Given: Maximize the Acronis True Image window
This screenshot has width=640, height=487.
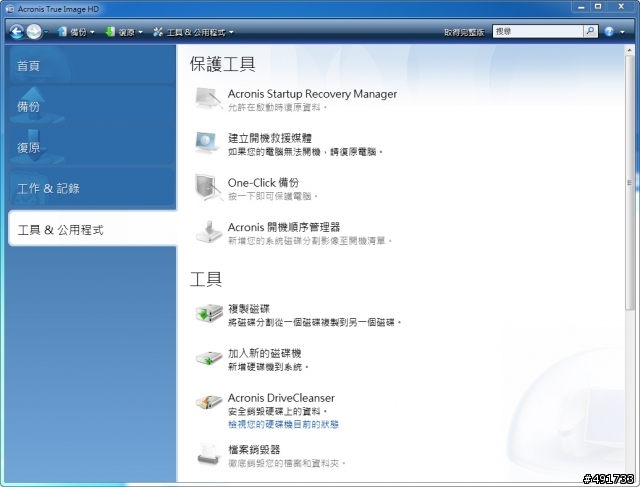Looking at the screenshot, I should point(598,7).
